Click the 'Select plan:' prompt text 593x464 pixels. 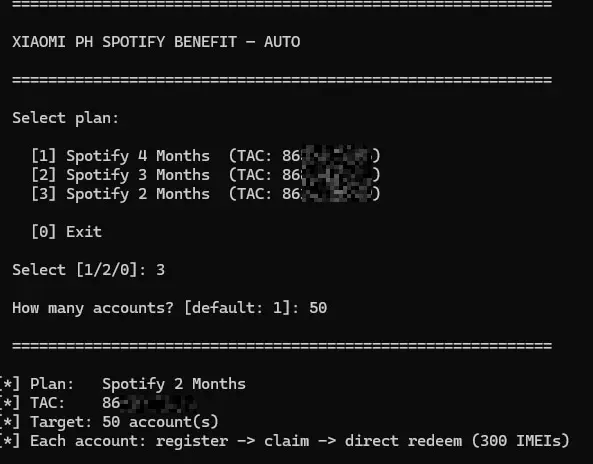65,118
